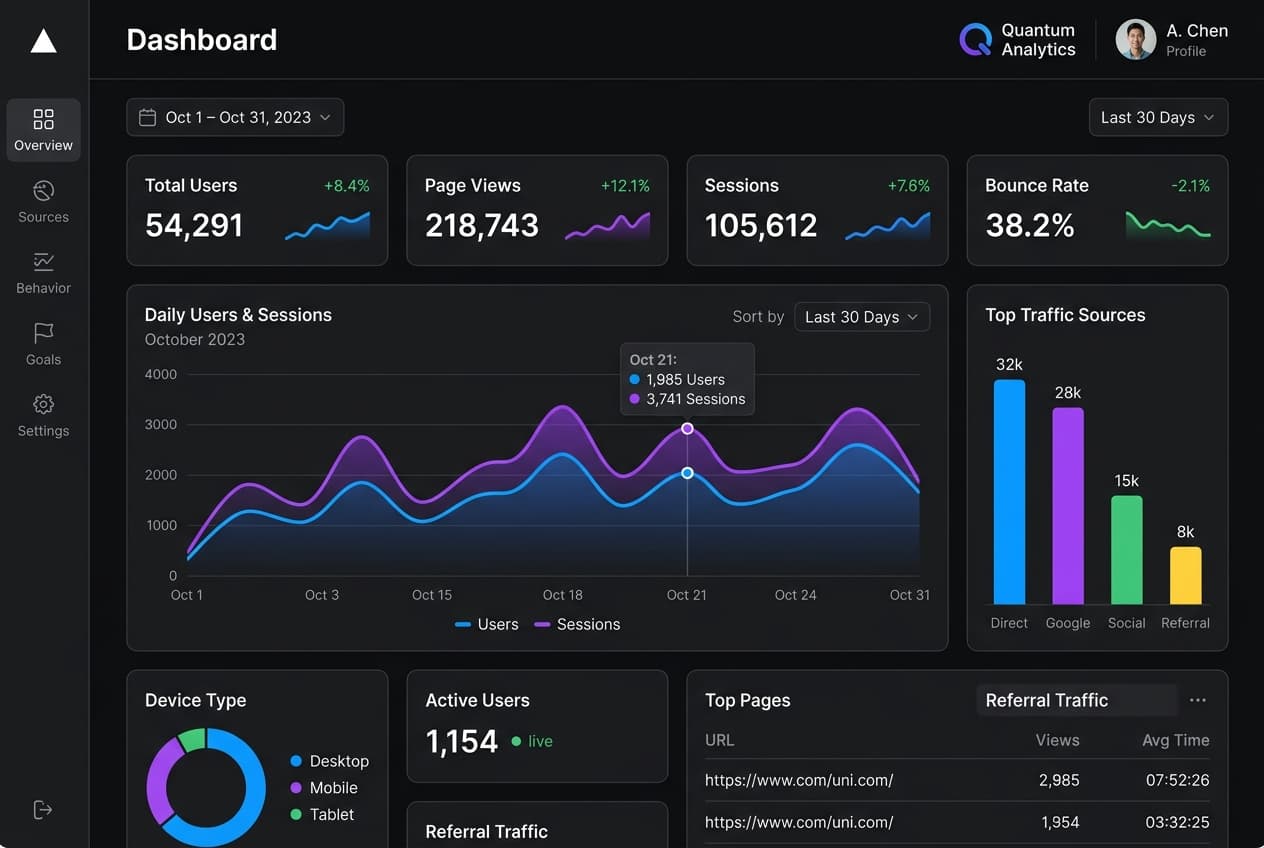
Task: Click the purple Page Views sparkline
Action: 607,226
